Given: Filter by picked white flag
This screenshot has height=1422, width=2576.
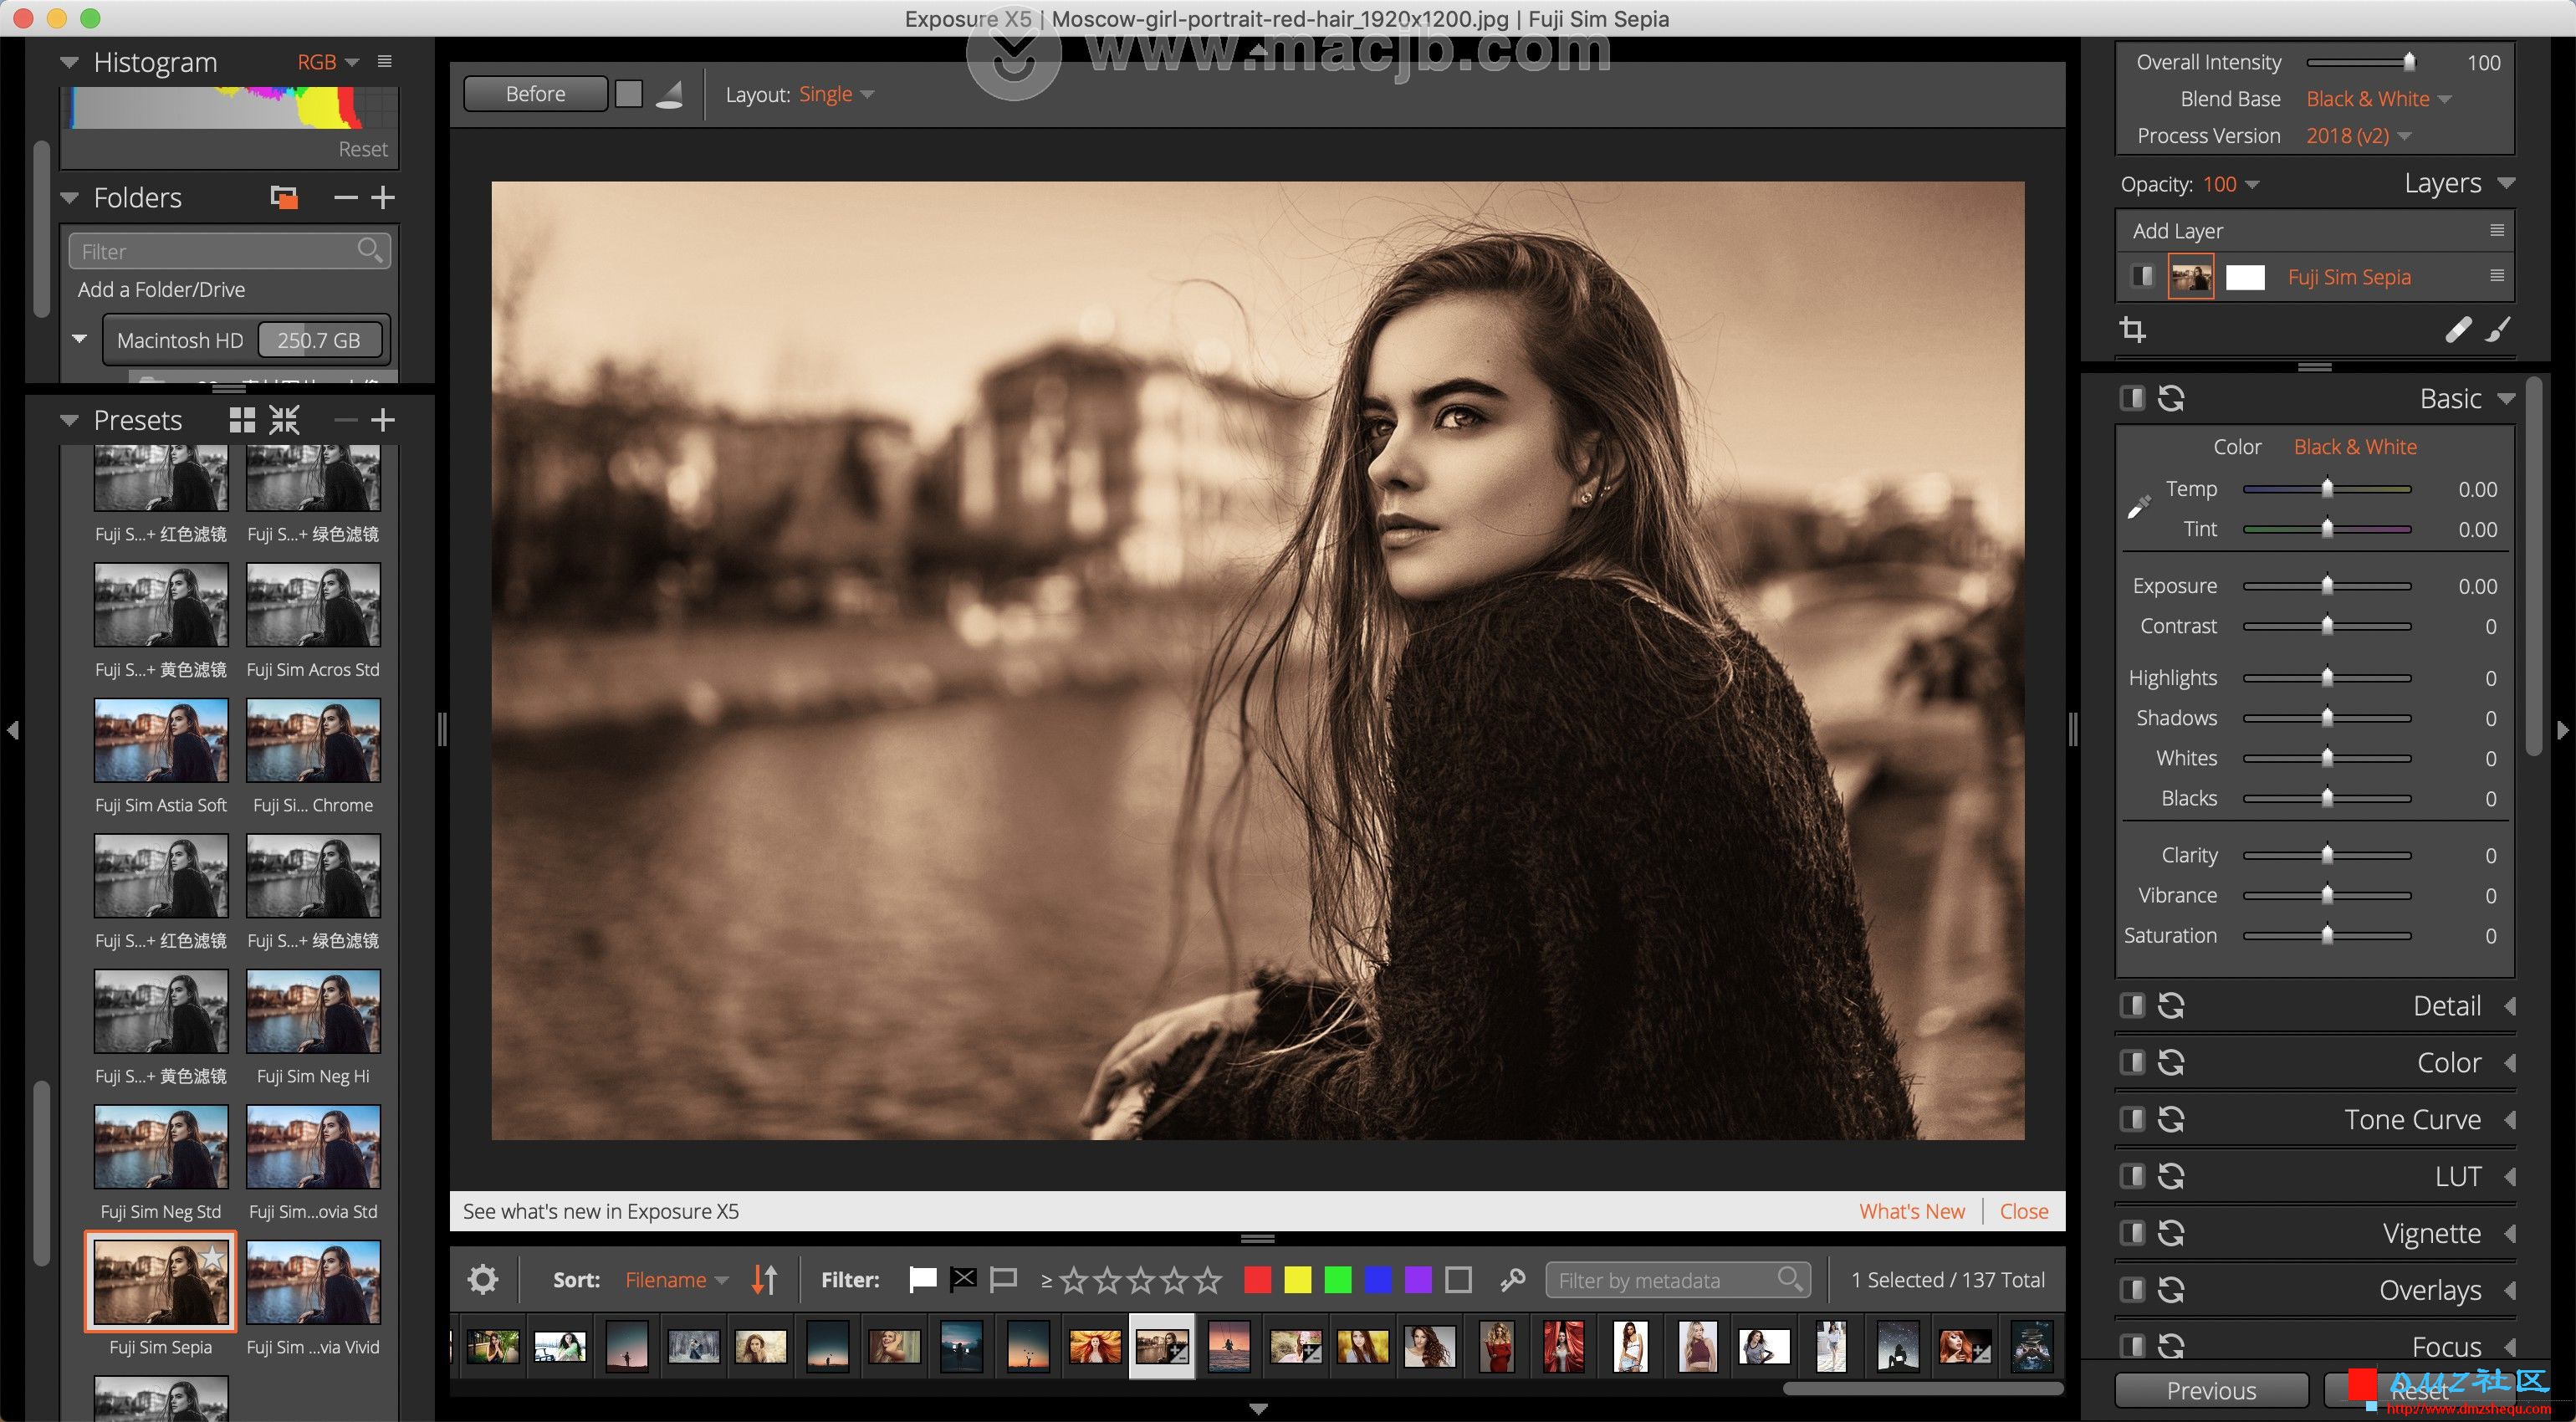Looking at the screenshot, I should tap(922, 1279).
